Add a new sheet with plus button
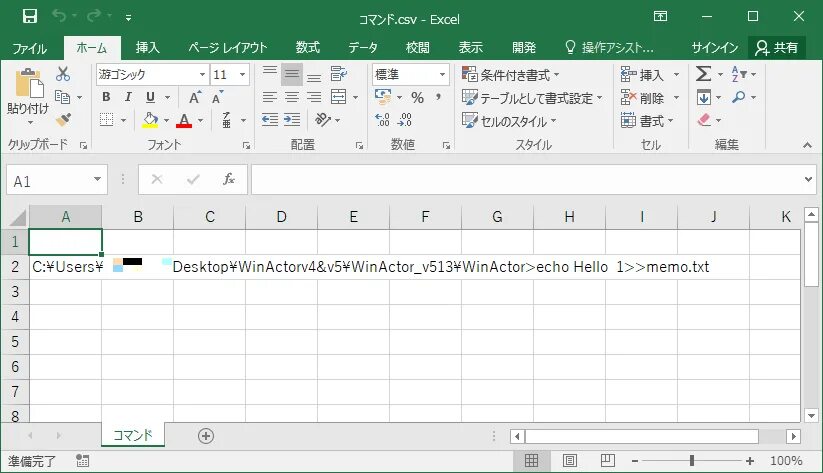This screenshot has width=823, height=473. click(206, 436)
